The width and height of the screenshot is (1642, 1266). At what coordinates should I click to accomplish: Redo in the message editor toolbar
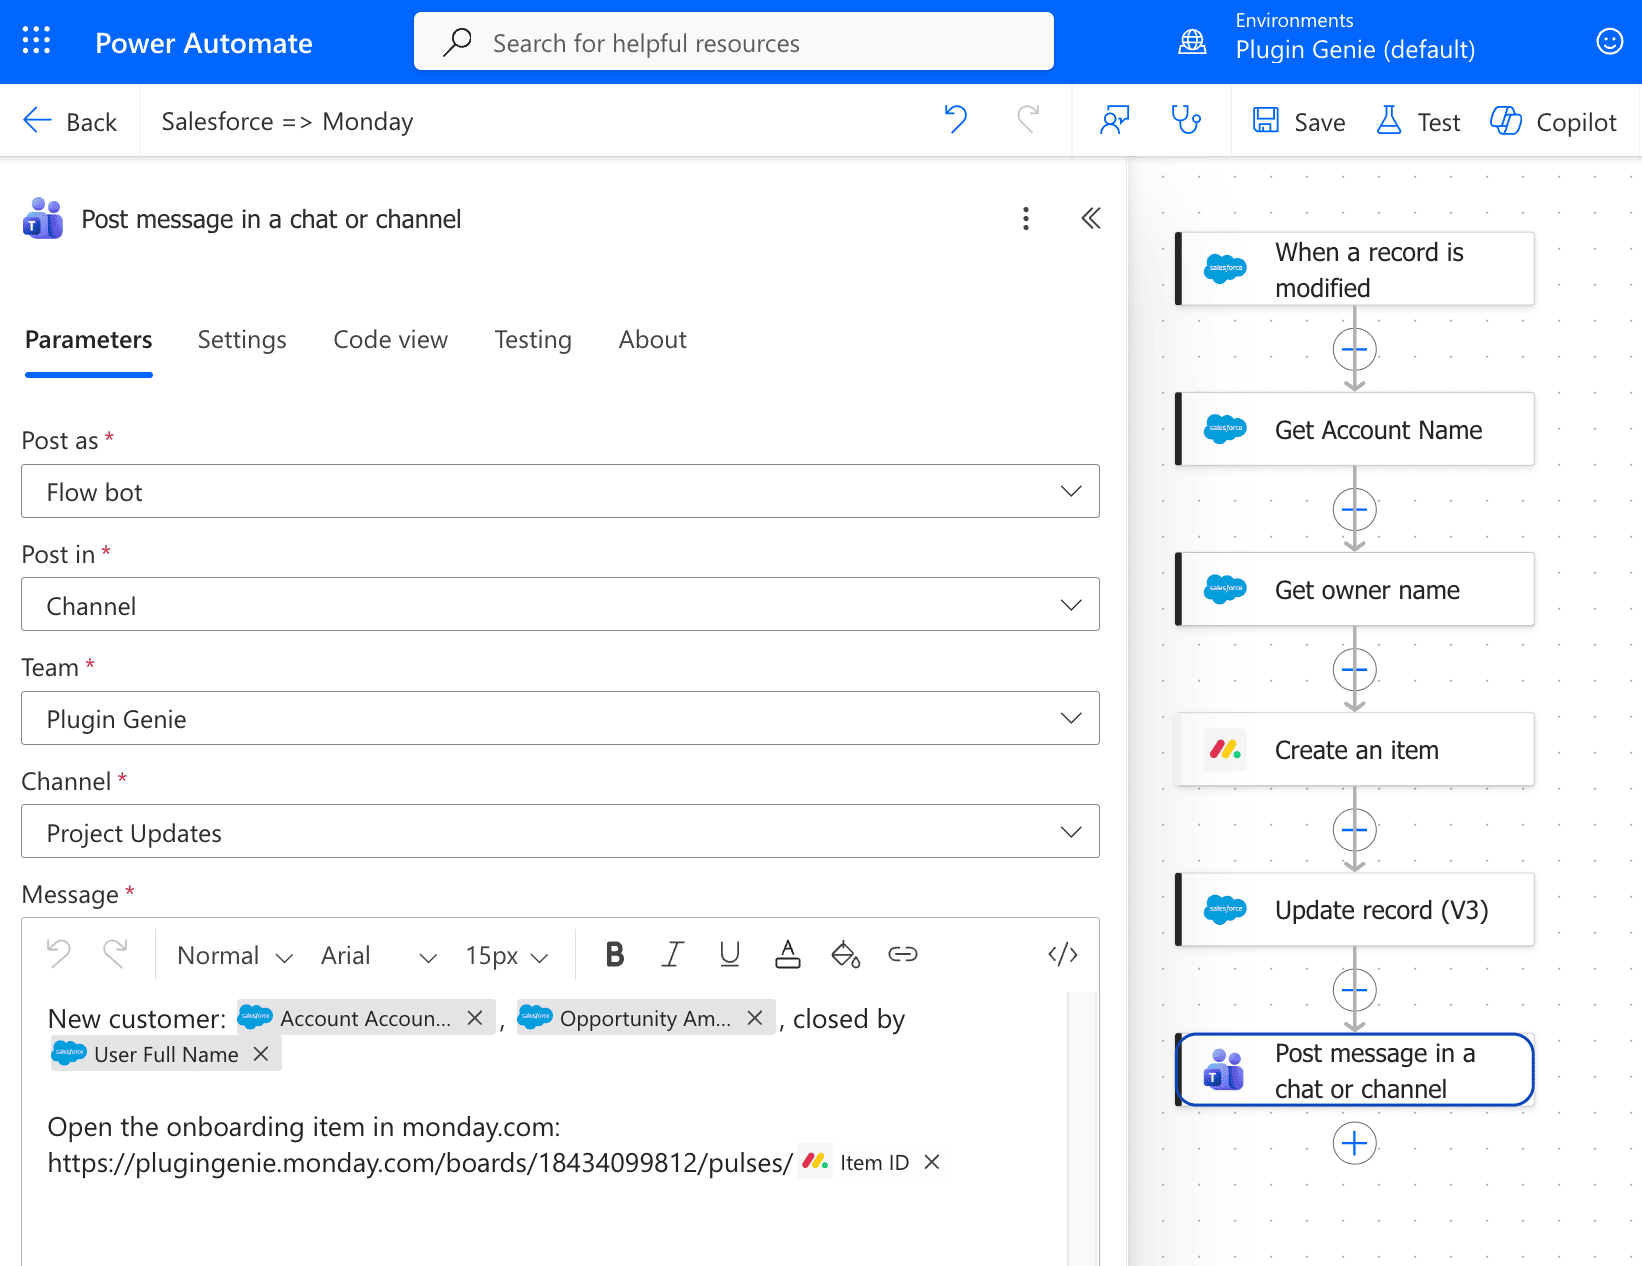point(115,954)
